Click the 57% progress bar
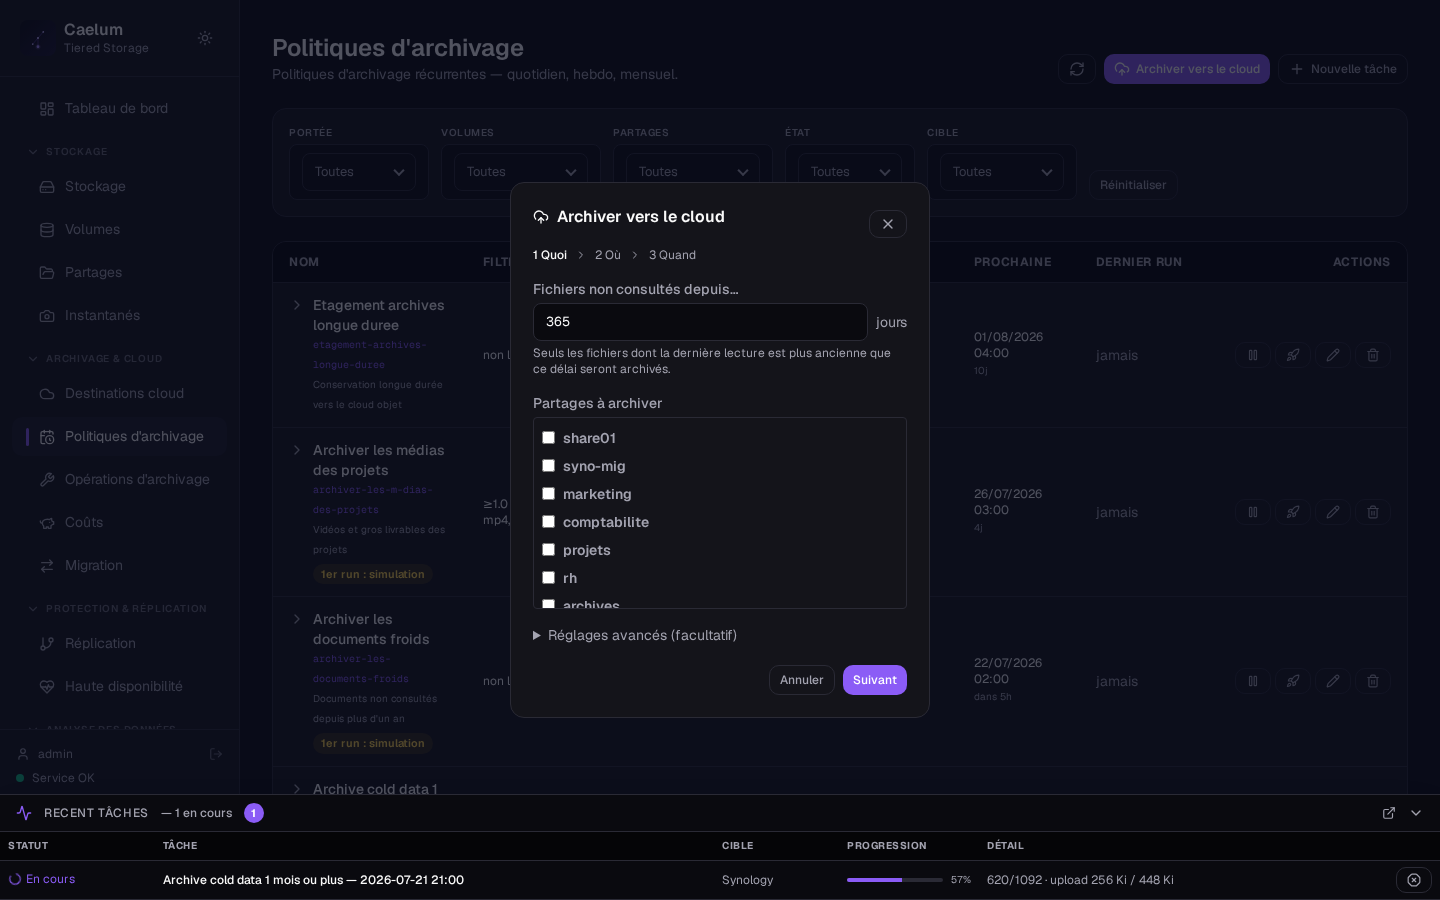 click(895, 880)
